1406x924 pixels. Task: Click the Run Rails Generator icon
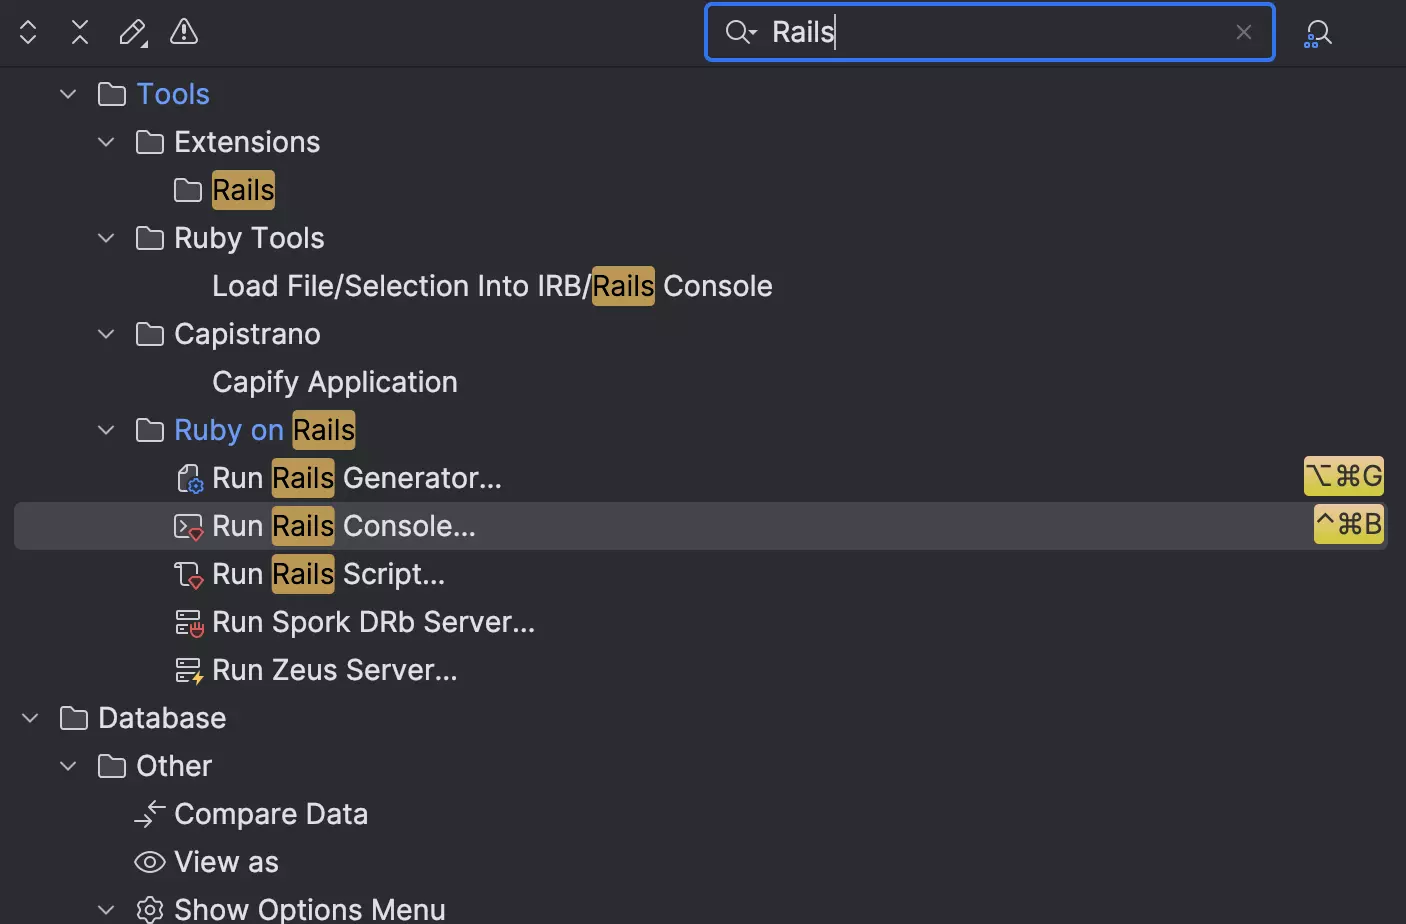tap(189, 479)
